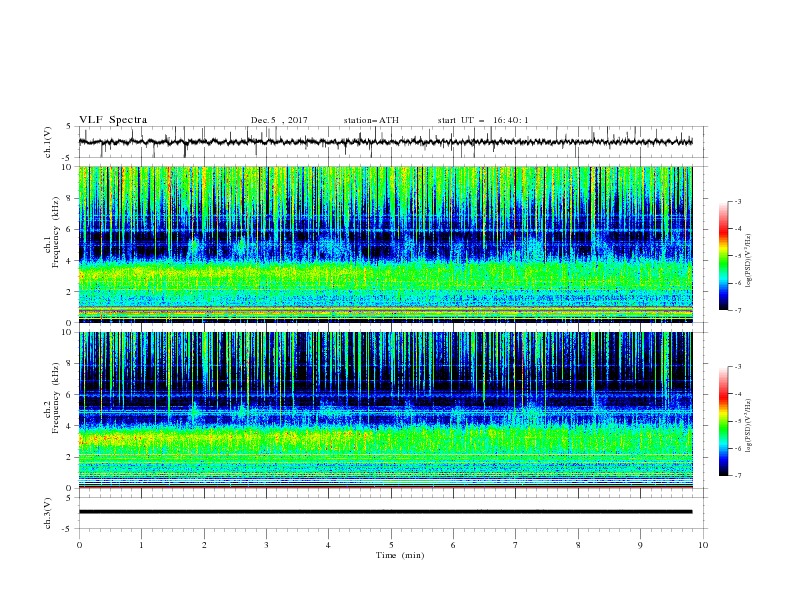Click time axis tick label "0"
This screenshot has width=792, height=612.
tap(79, 545)
